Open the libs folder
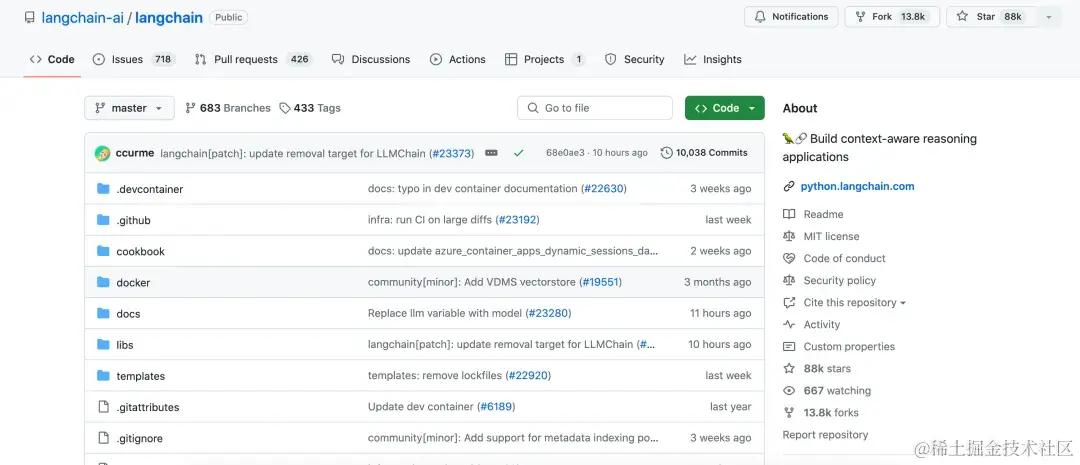The image size is (1080, 465). [125, 344]
